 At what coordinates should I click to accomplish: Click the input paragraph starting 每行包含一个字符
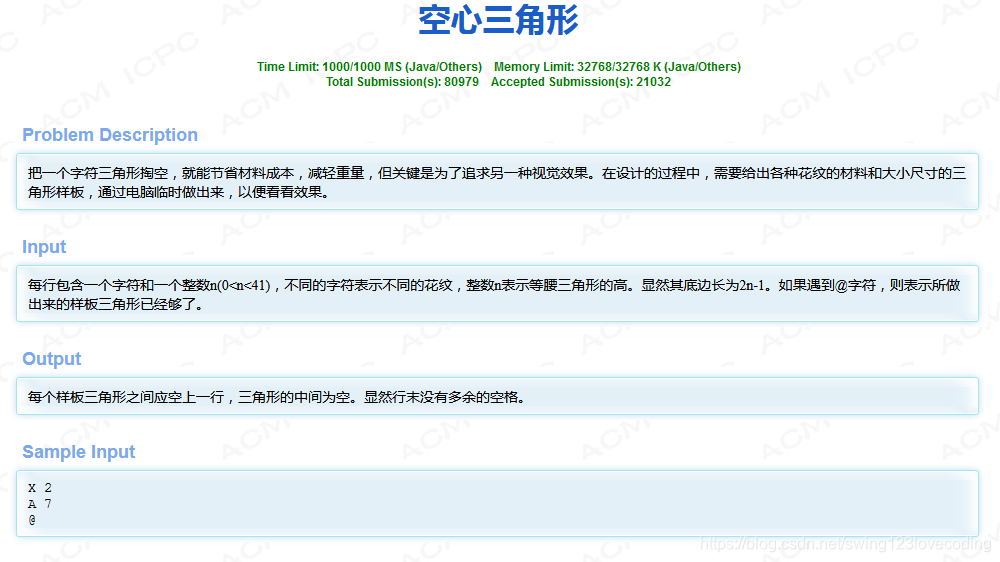494,294
